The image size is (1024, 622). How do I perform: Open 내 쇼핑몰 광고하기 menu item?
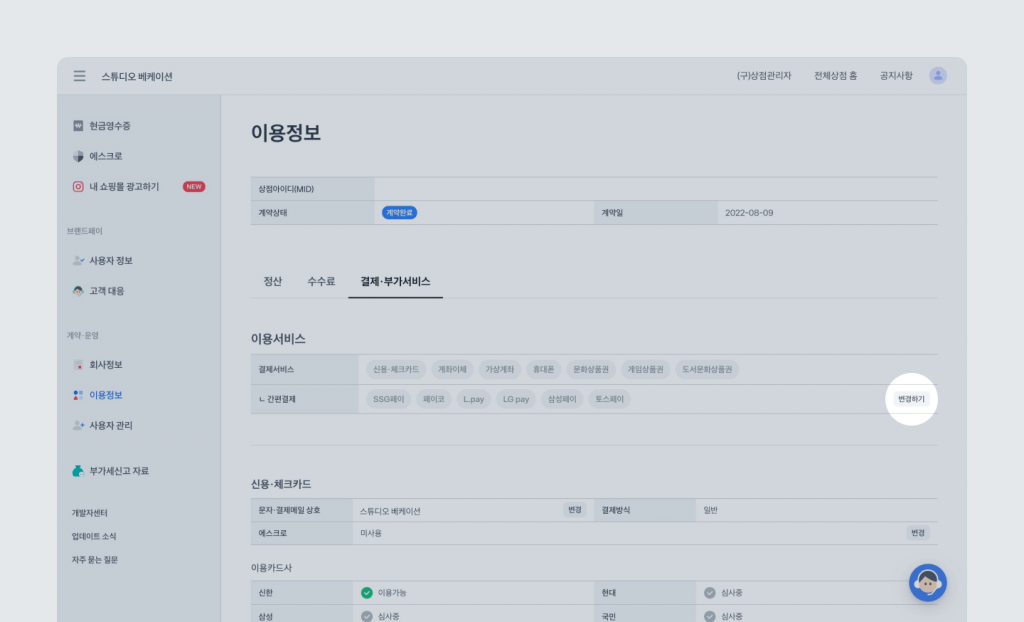(124, 187)
